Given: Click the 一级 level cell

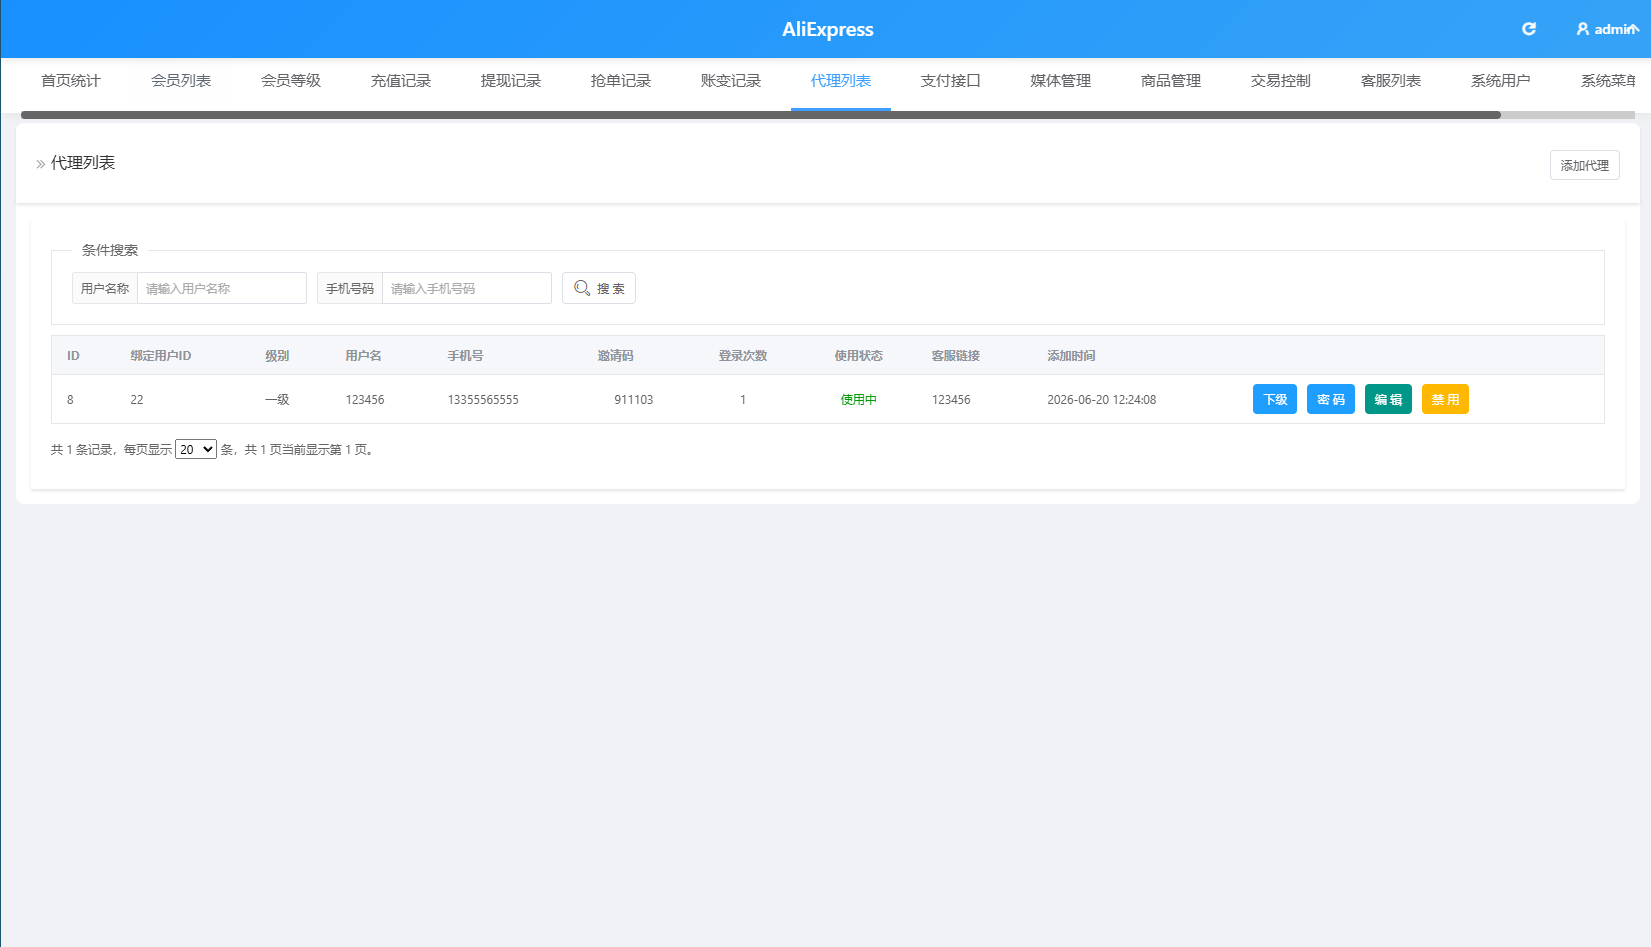Looking at the screenshot, I should [277, 400].
